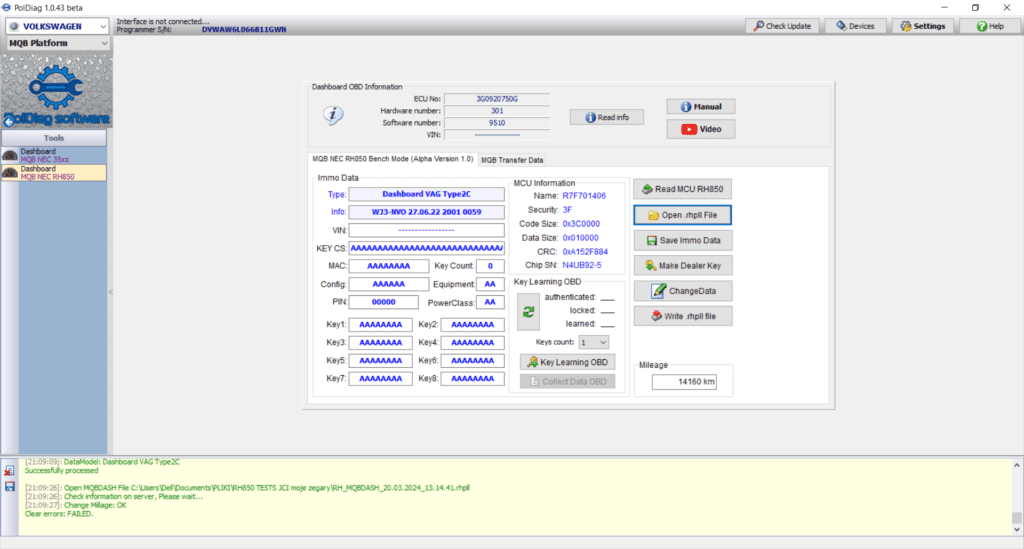Click the Mileage input field

click(684, 382)
